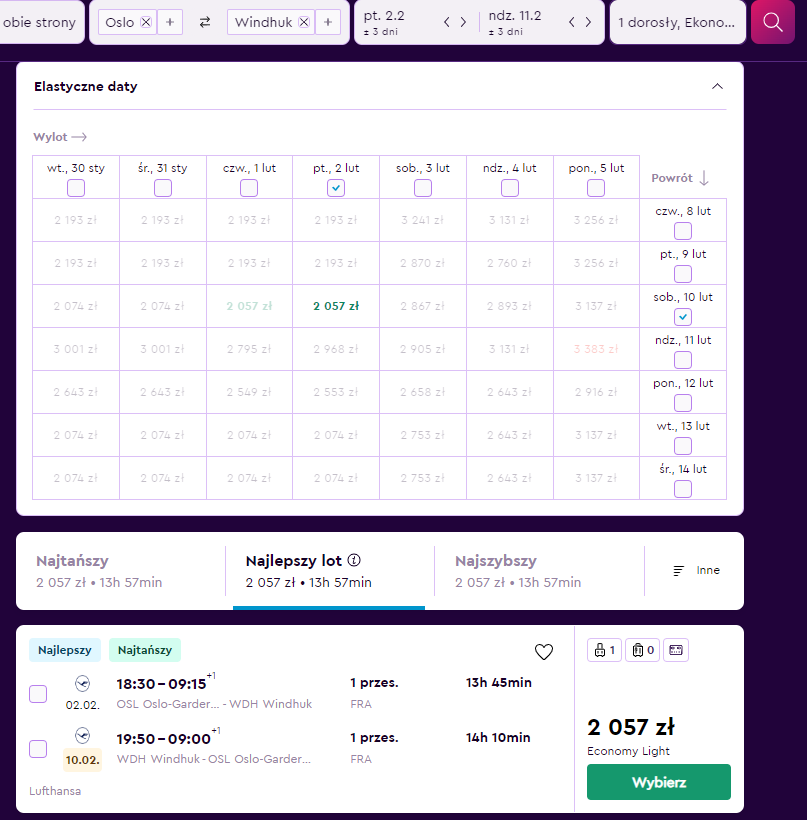Check the sob., 3 lut departure checkbox
The image size is (807, 820).
(x=423, y=188)
